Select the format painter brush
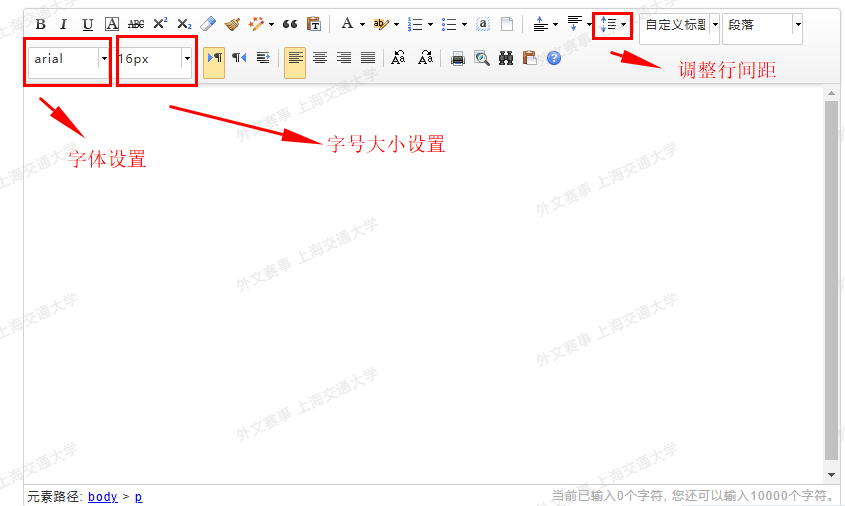This screenshot has width=845, height=506. pos(232,24)
